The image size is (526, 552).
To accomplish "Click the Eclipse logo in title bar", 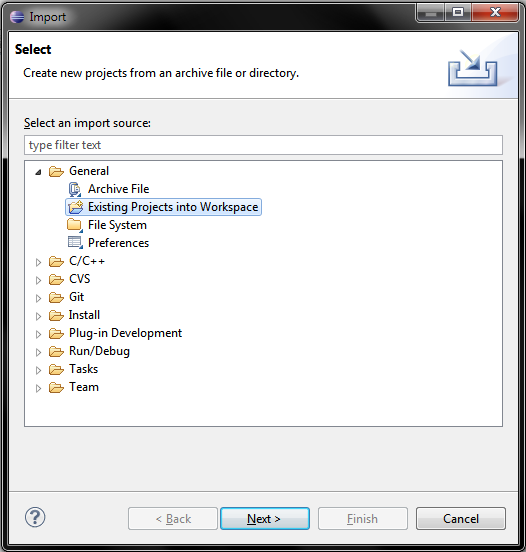I will coord(17,17).
